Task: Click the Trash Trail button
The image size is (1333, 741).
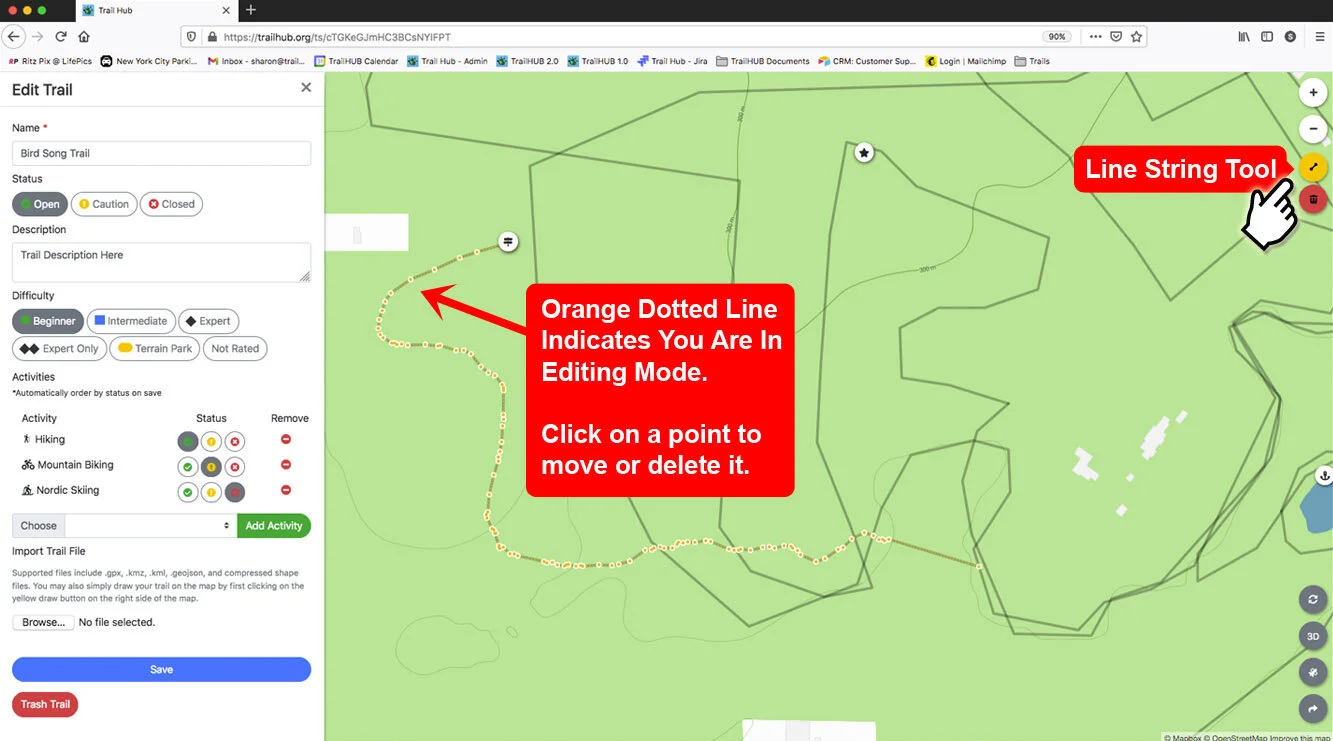Action: point(45,704)
